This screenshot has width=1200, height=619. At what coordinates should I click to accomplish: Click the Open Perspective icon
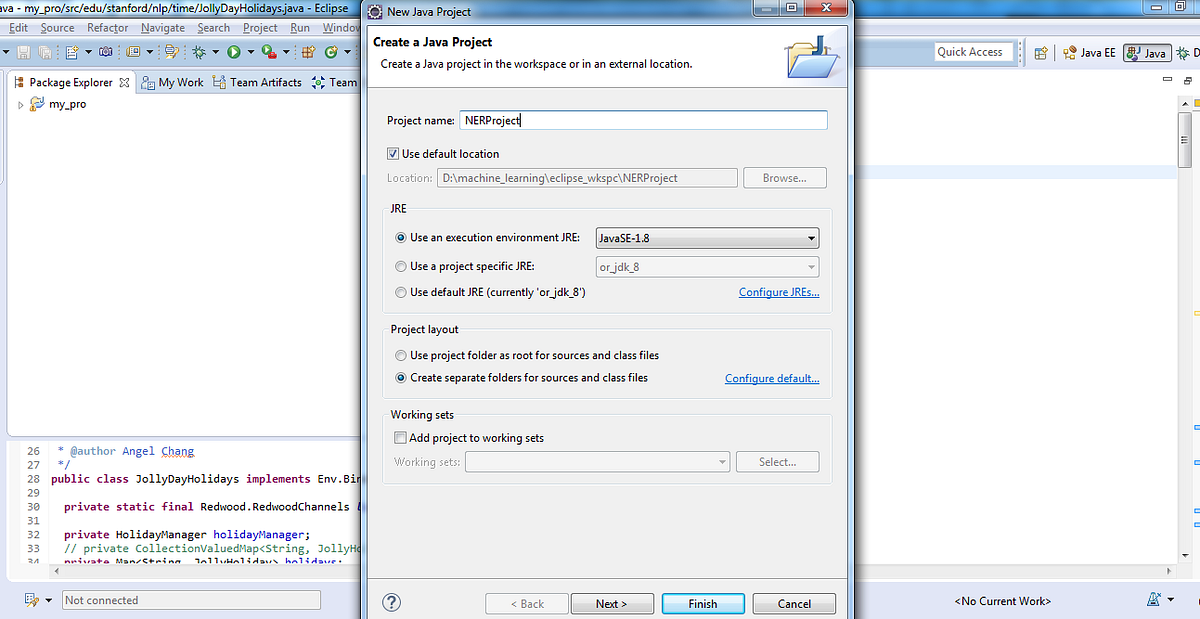(1040, 53)
